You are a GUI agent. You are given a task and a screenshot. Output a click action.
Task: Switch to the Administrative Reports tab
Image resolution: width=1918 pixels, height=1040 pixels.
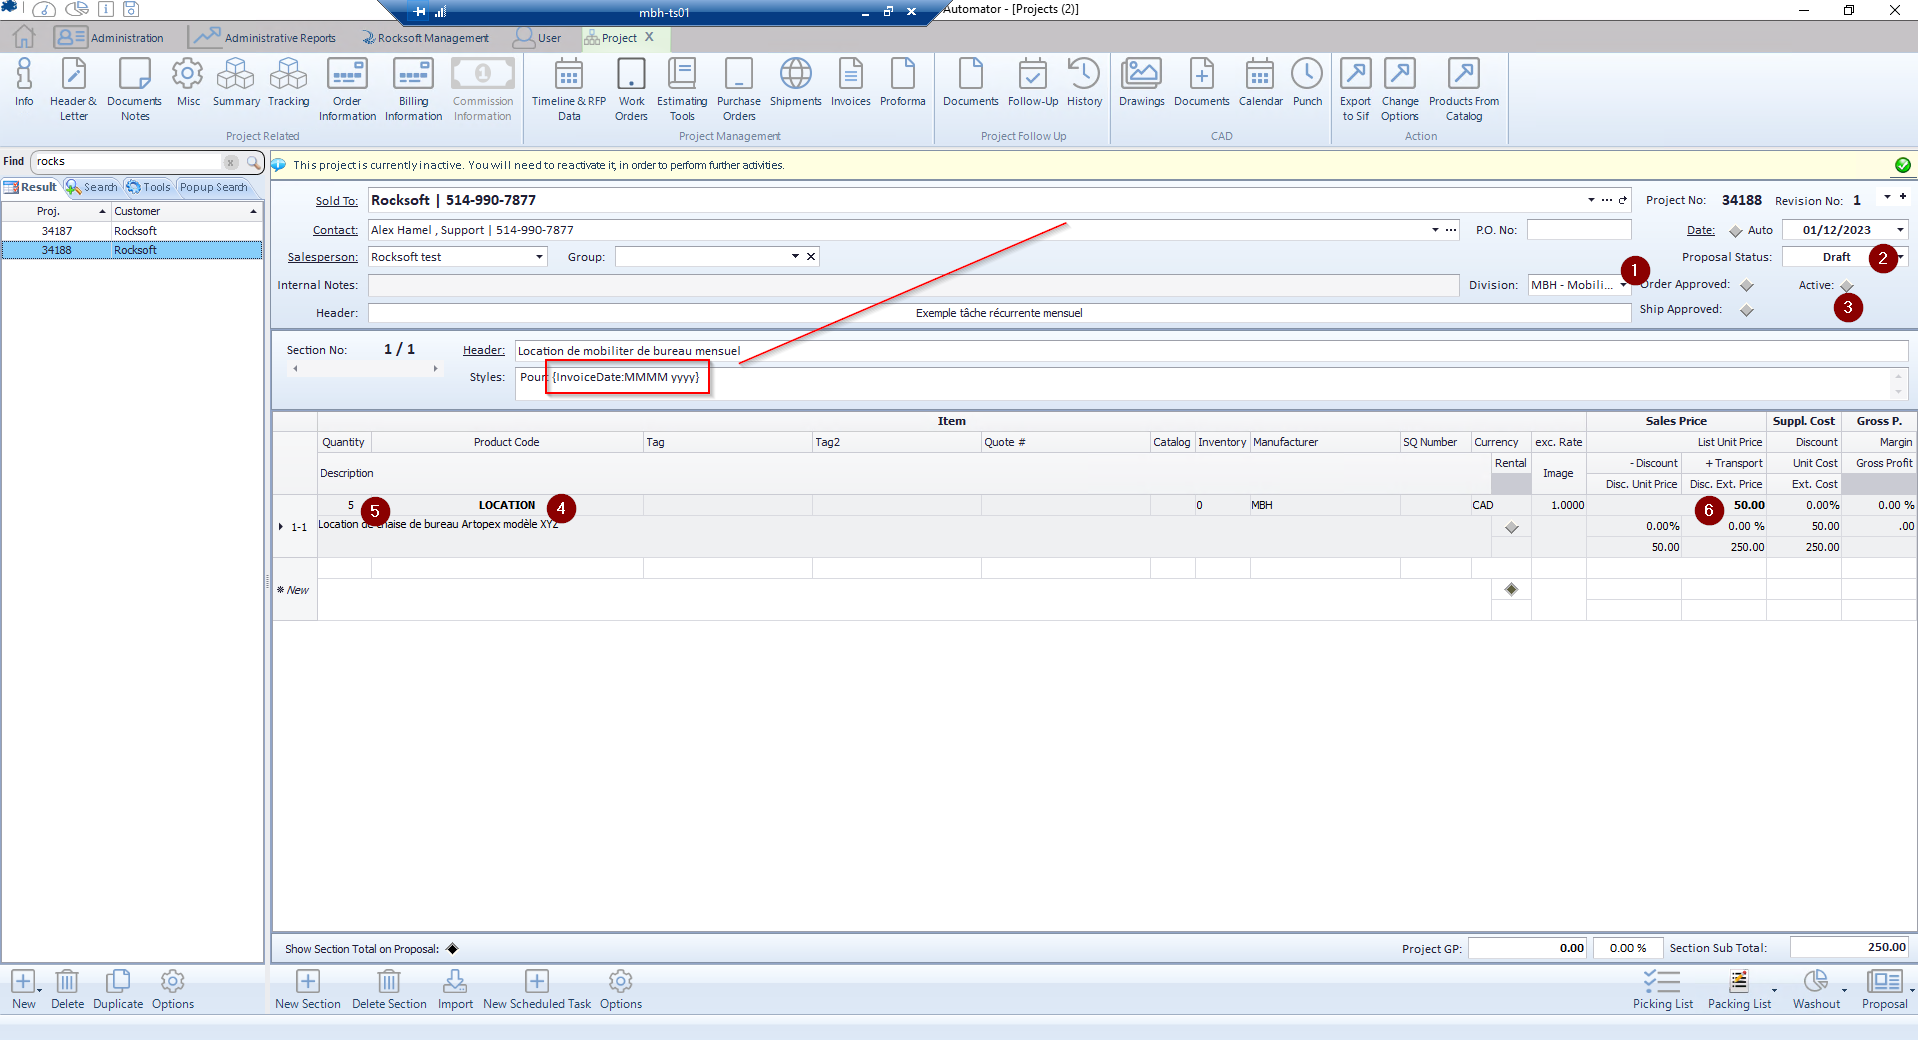point(265,38)
